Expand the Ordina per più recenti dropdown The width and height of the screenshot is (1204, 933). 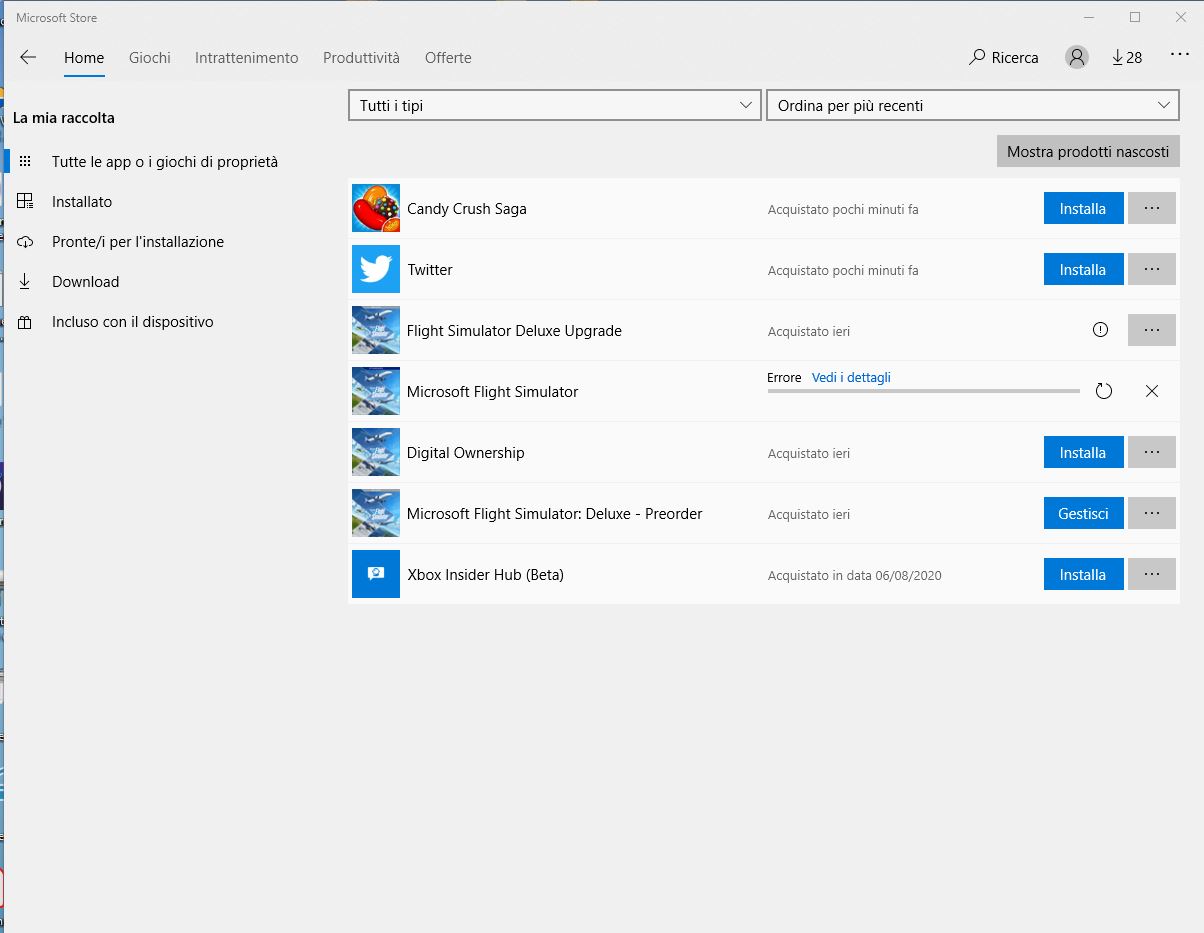coord(973,105)
